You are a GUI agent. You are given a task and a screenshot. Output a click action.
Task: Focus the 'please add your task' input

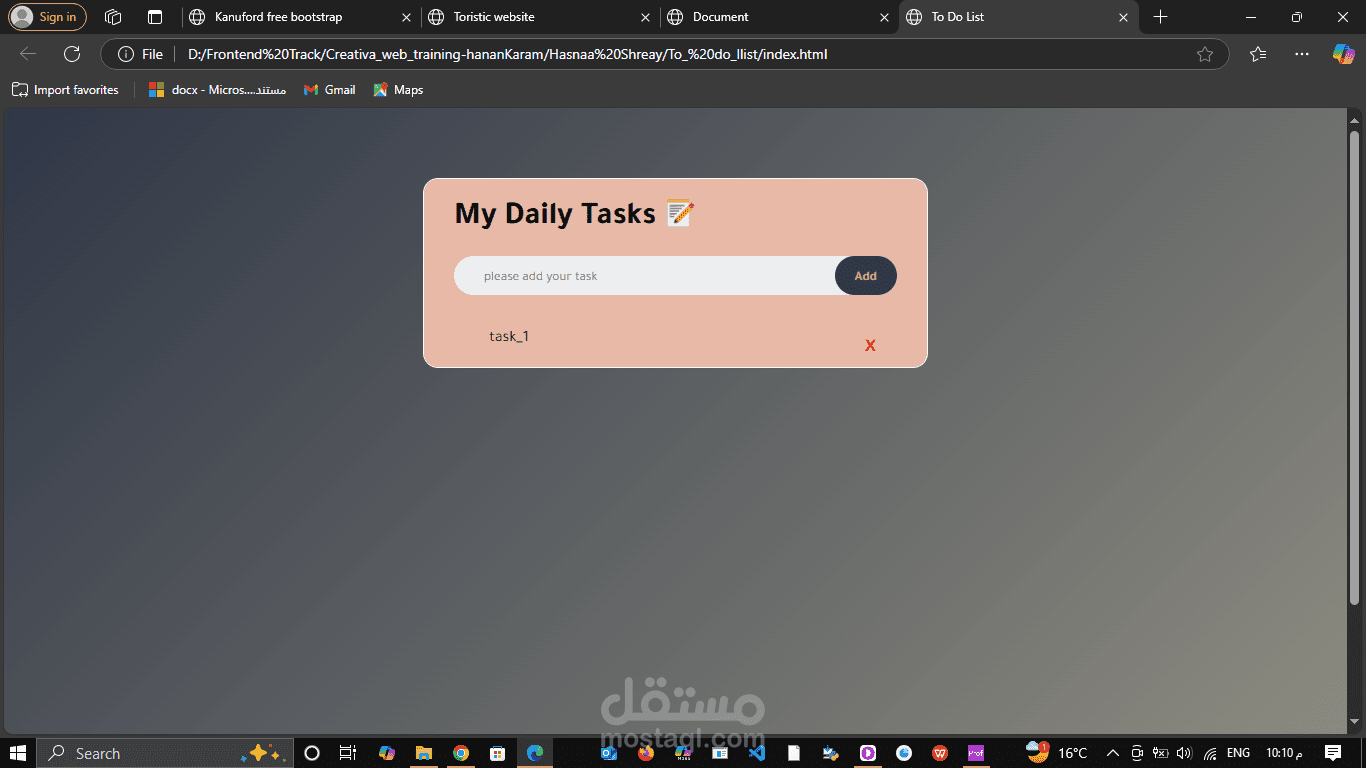[645, 276]
